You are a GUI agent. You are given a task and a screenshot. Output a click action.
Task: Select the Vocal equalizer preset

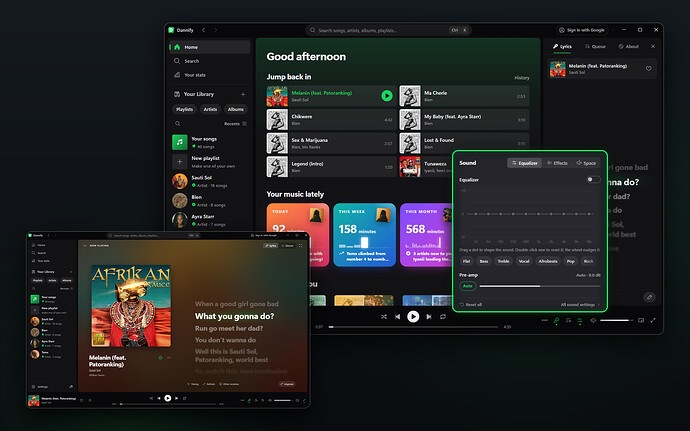click(524, 261)
